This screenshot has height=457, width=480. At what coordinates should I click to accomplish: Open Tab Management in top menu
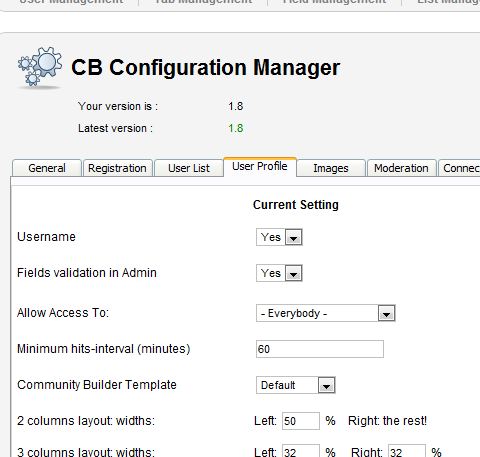(x=203, y=2)
